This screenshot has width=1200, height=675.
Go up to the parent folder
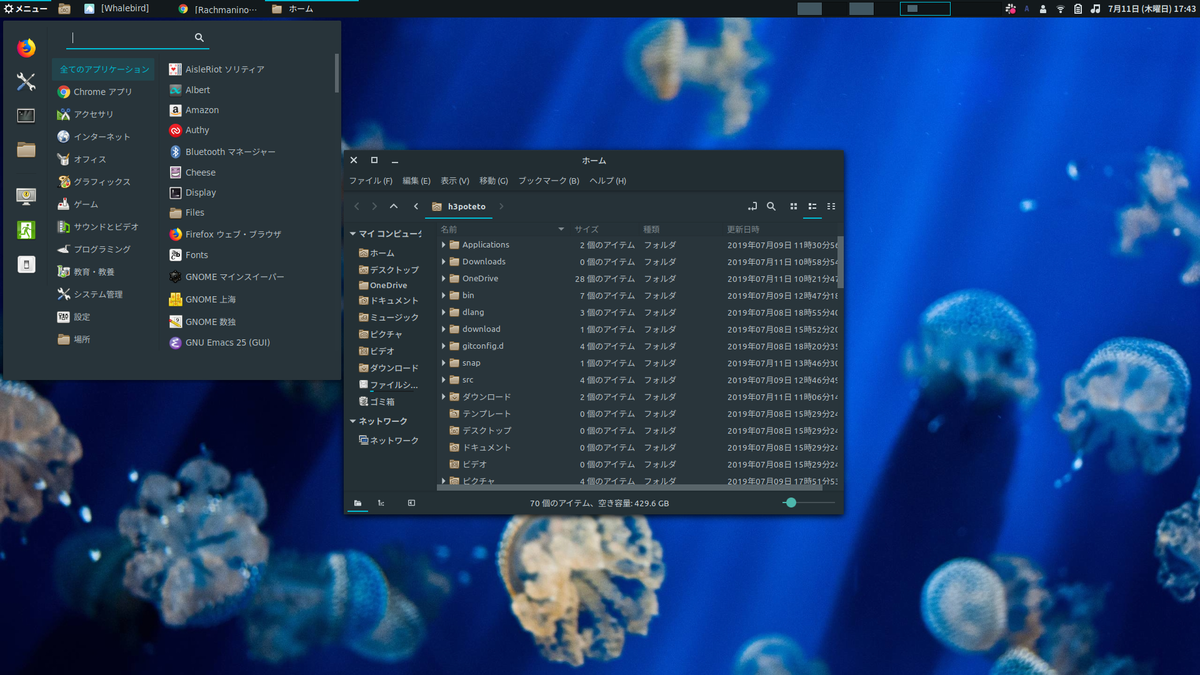(x=394, y=207)
